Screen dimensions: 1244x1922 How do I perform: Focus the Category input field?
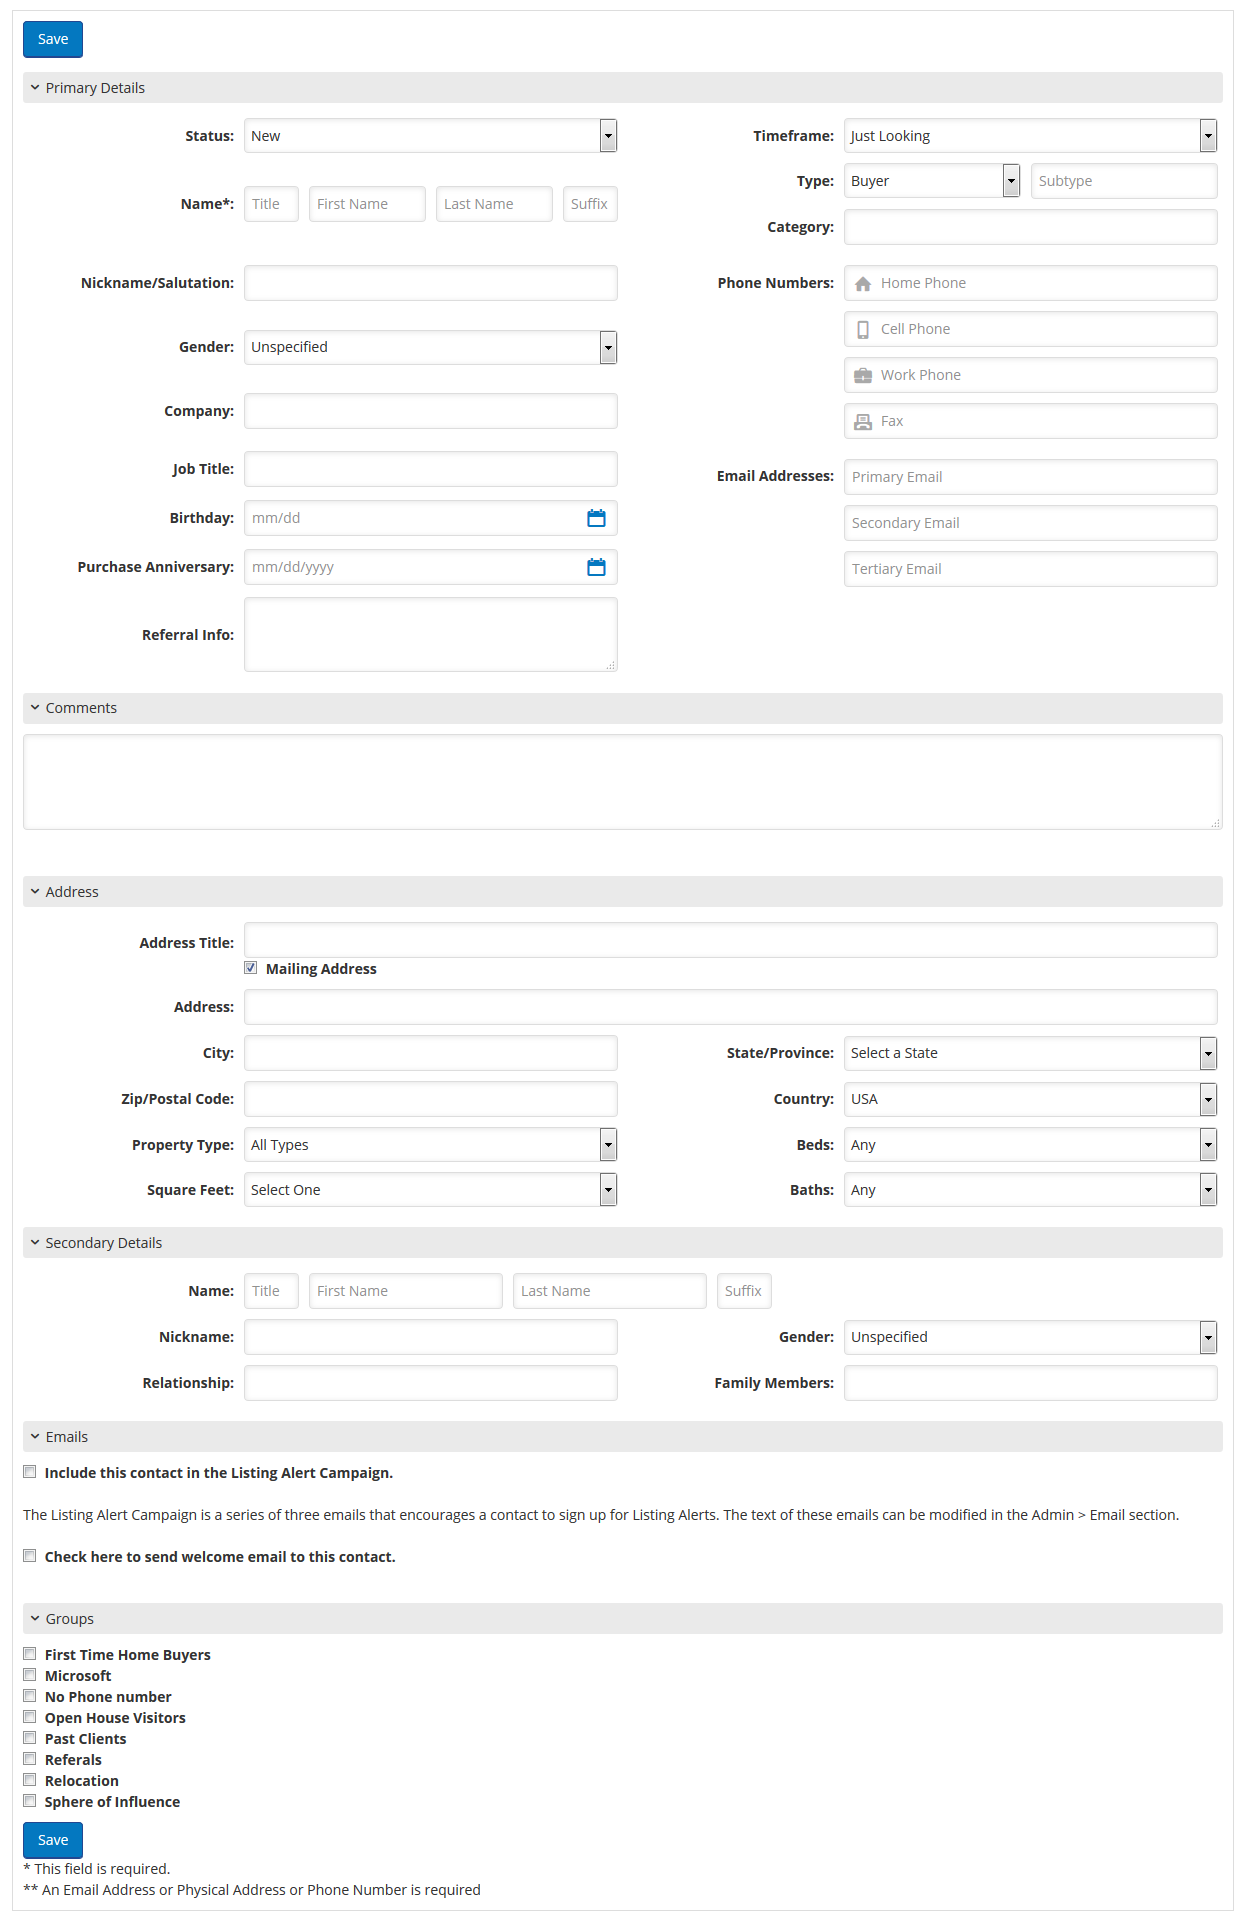click(1031, 227)
